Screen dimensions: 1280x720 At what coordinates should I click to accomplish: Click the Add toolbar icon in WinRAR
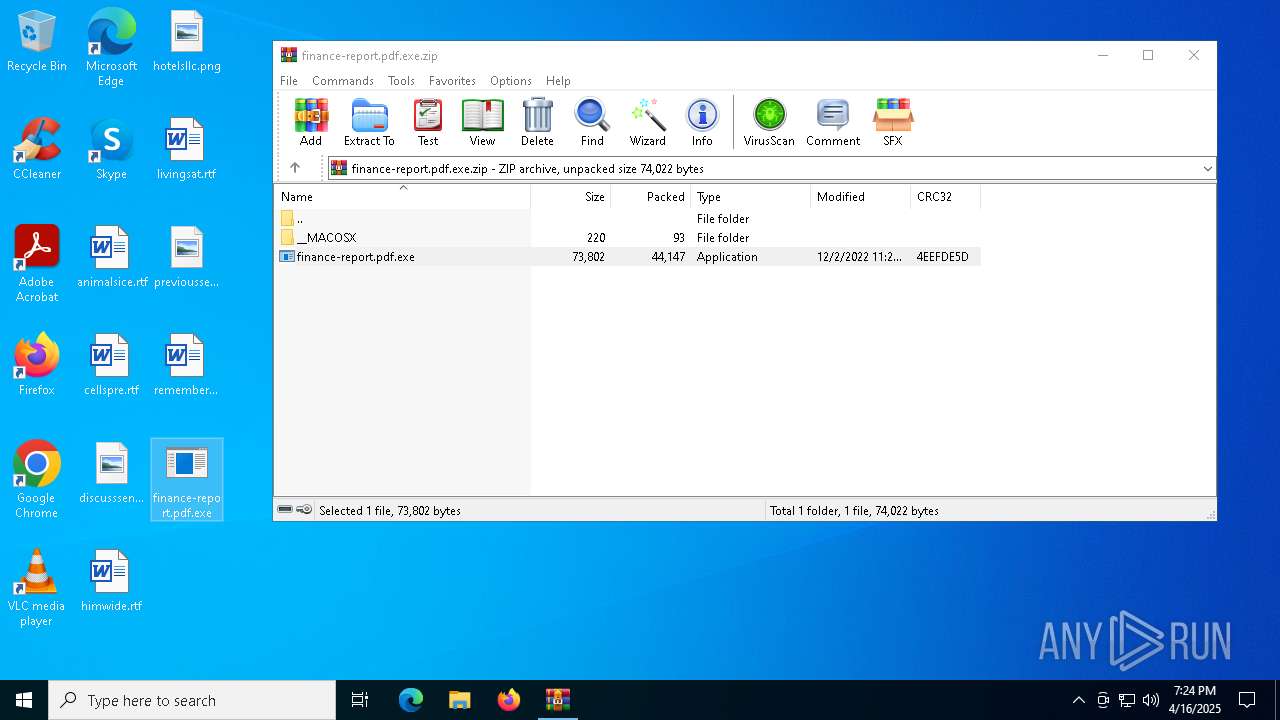pos(311,122)
